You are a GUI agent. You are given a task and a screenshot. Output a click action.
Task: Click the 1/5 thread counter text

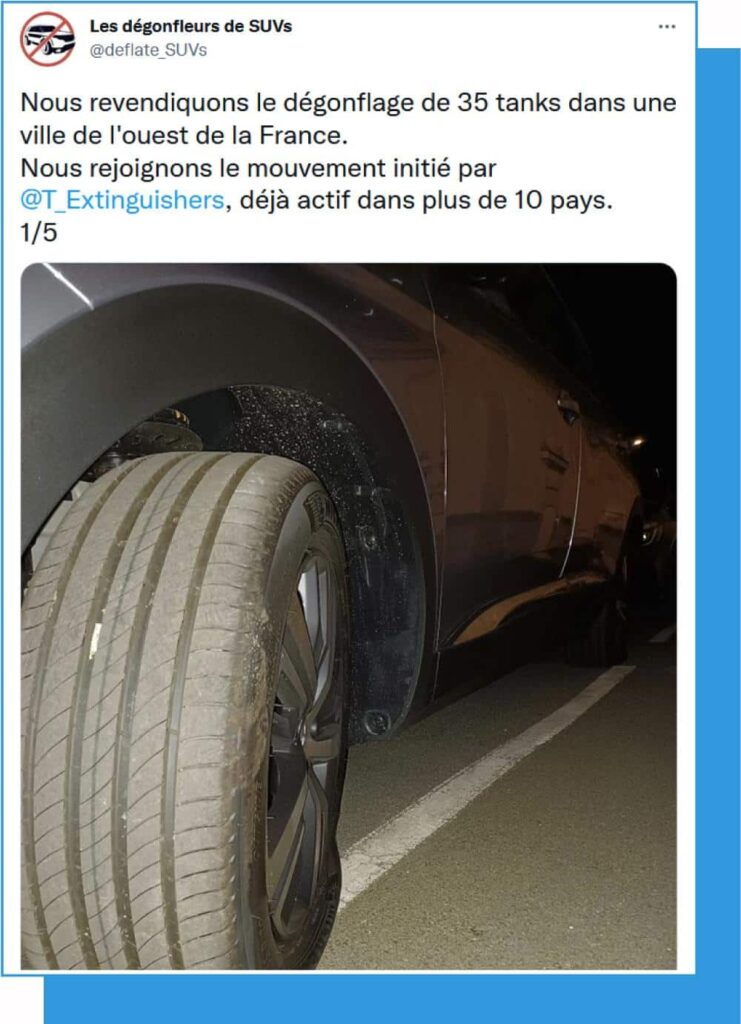coord(39,233)
